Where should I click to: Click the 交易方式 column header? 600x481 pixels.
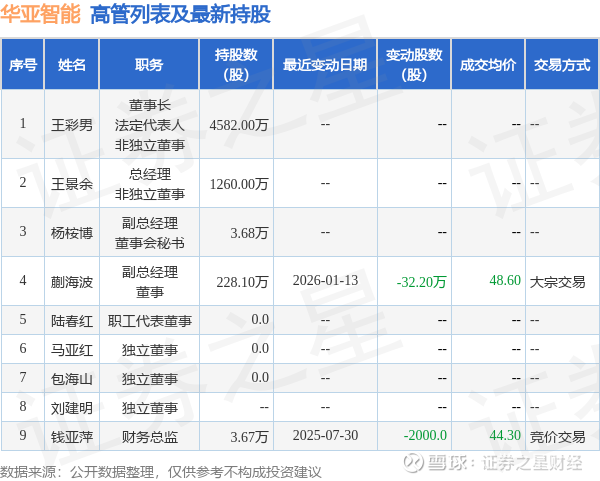(x=562, y=64)
